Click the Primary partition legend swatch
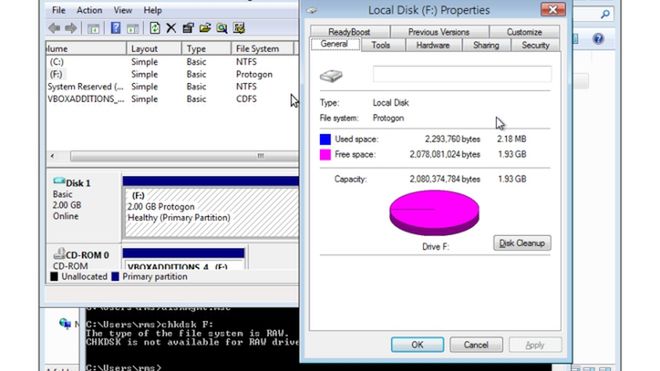 click(x=115, y=277)
